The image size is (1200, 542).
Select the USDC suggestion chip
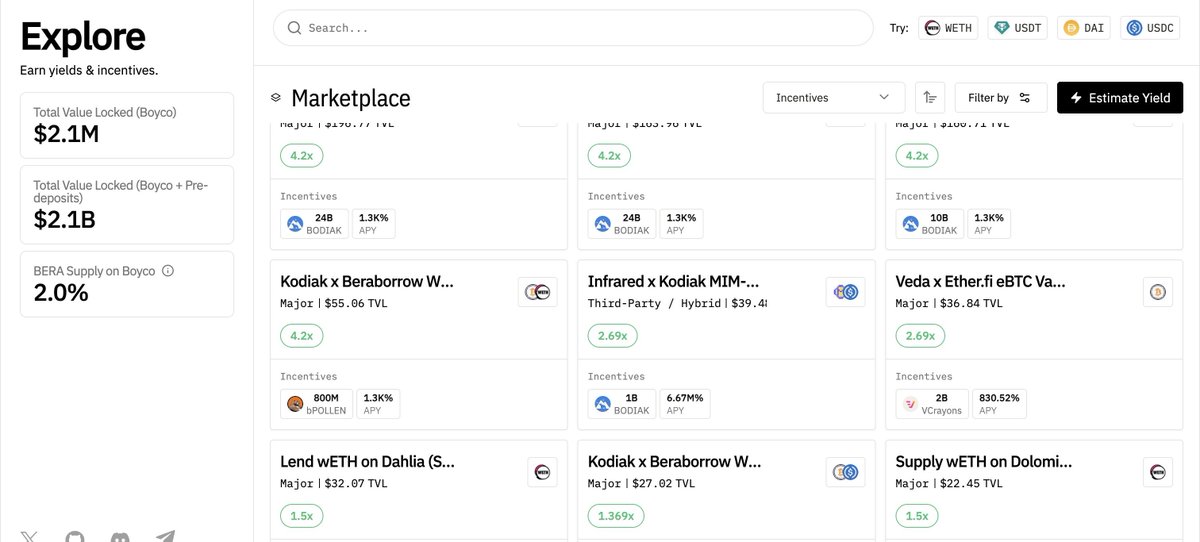click(1150, 28)
